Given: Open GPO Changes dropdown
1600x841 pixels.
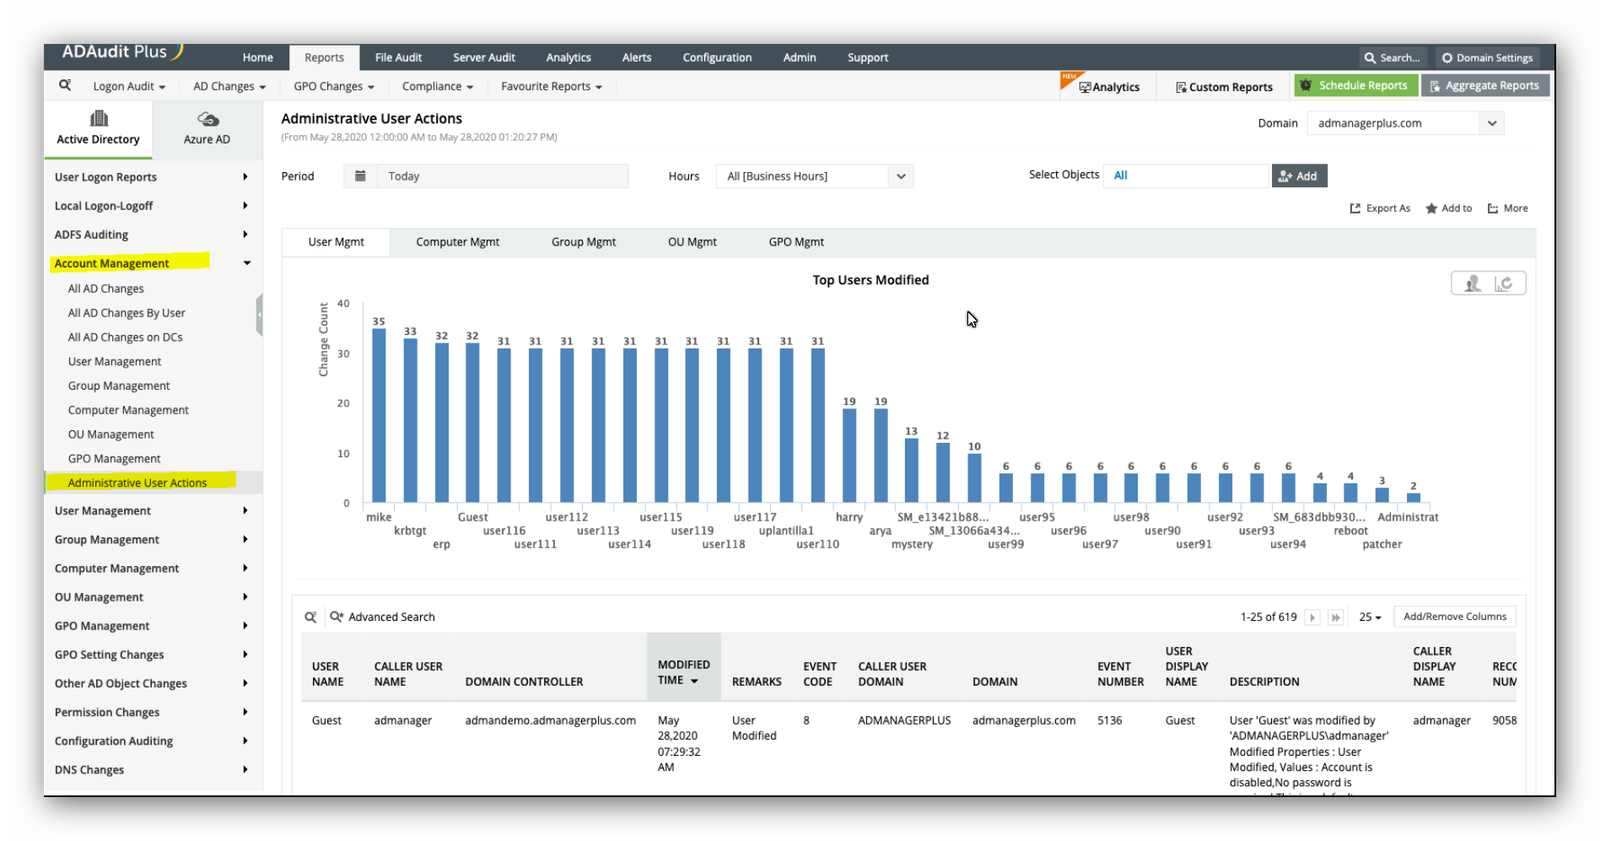Looking at the screenshot, I should (x=333, y=86).
